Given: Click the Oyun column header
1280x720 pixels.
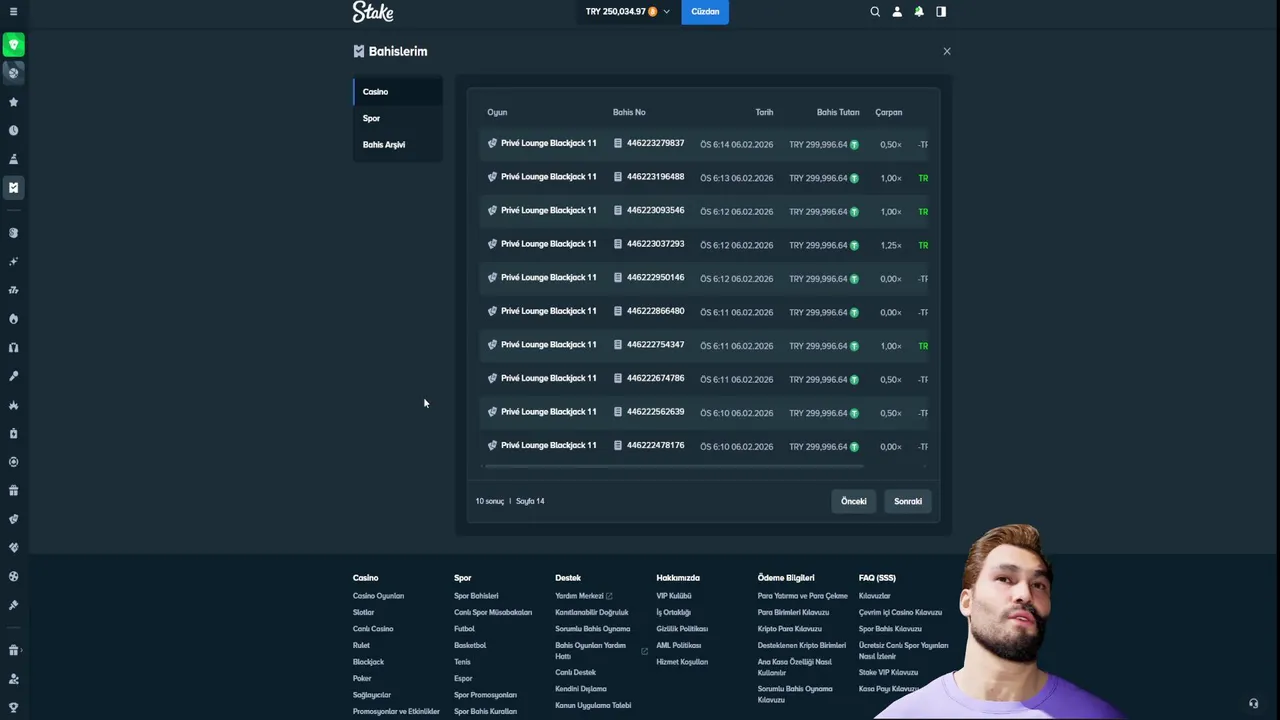Looking at the screenshot, I should [497, 112].
